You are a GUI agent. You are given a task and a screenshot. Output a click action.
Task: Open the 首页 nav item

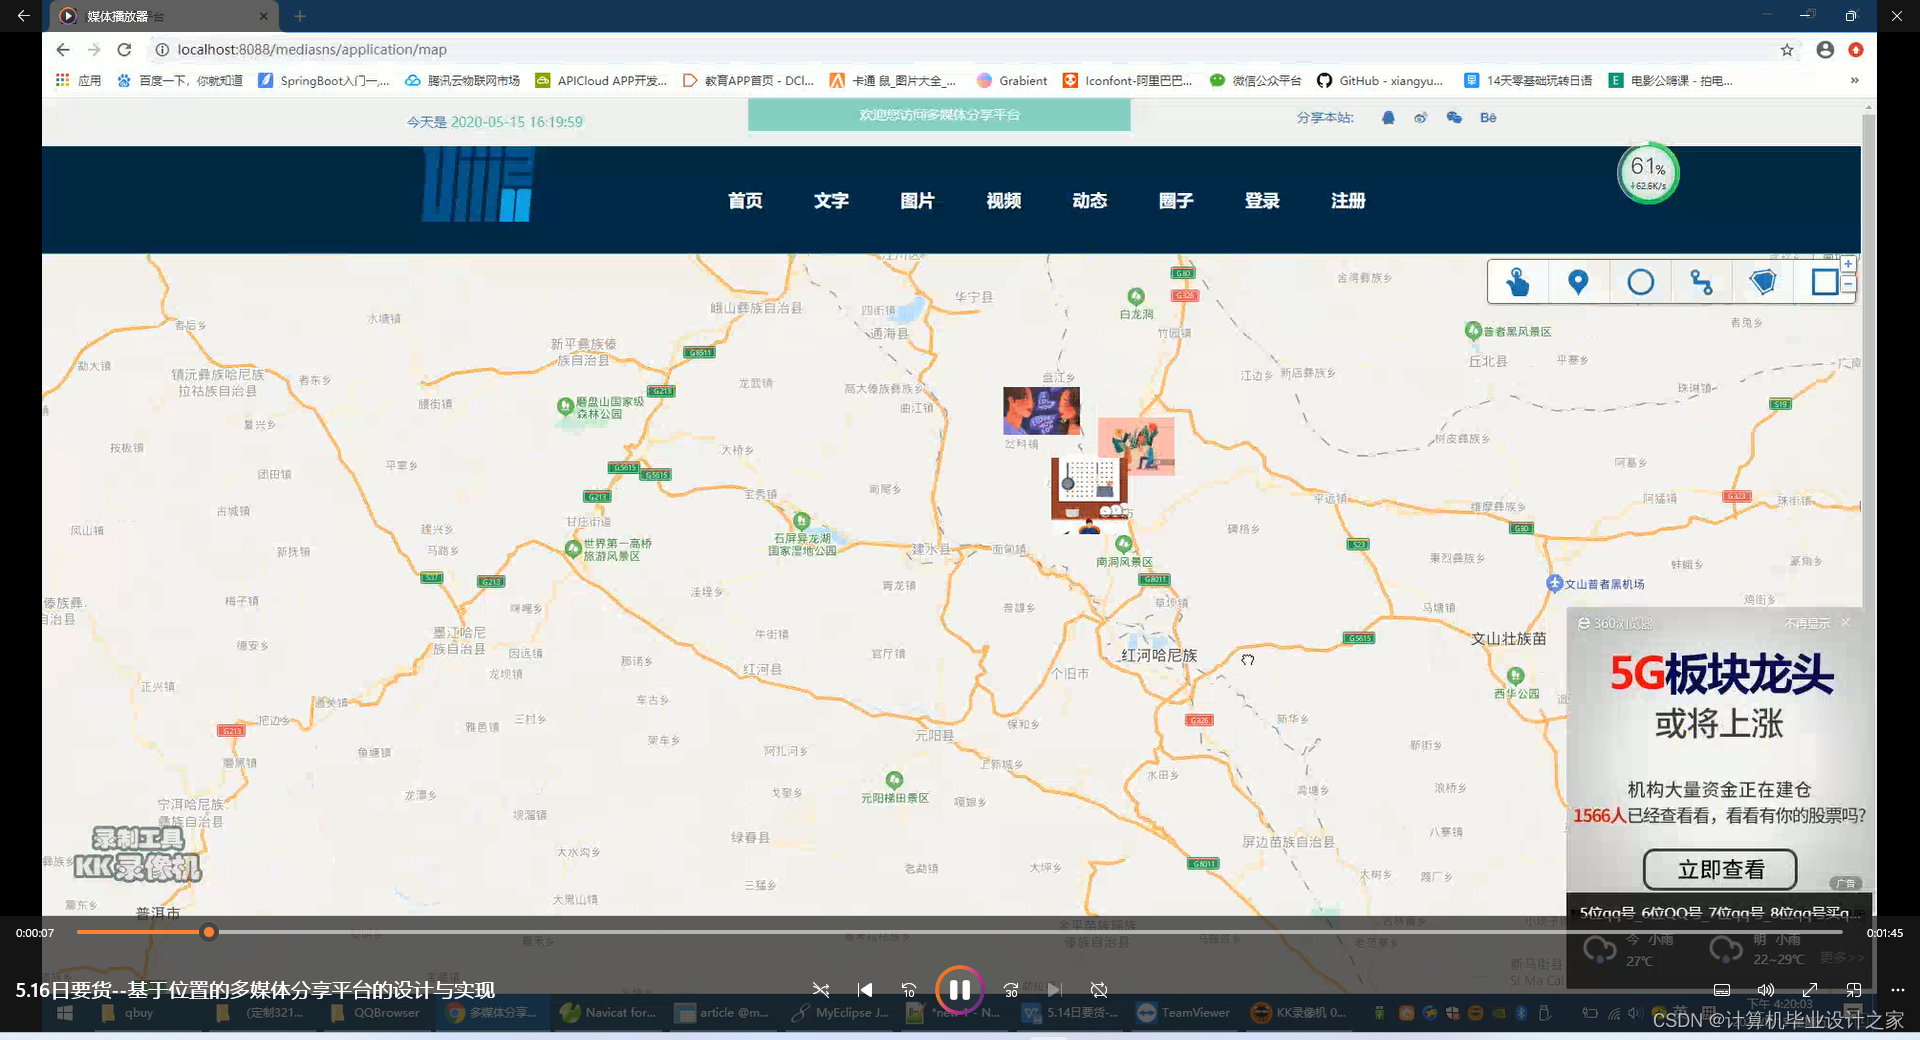[x=745, y=200]
